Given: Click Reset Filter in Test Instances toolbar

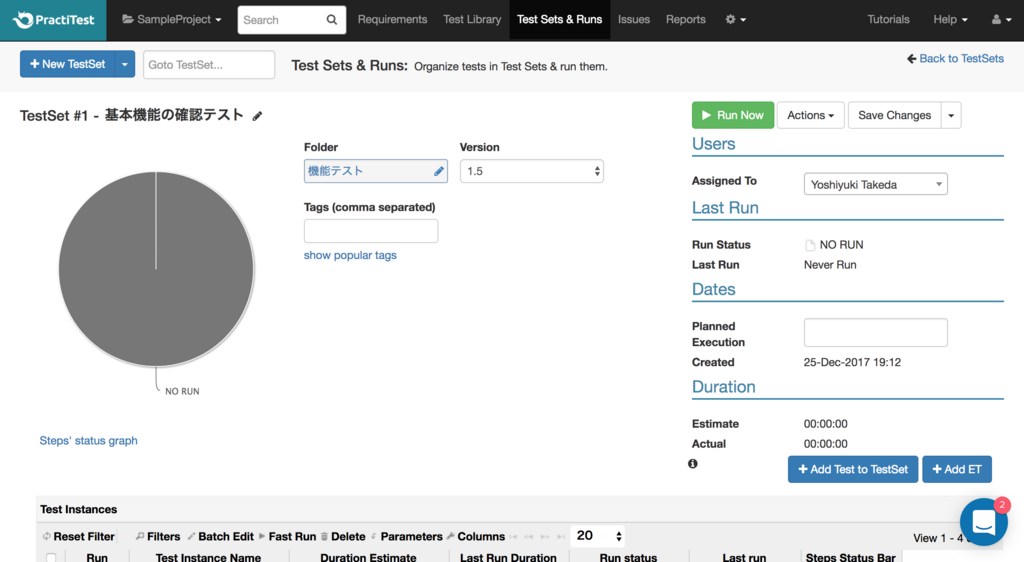Looking at the screenshot, I should click(x=78, y=537).
